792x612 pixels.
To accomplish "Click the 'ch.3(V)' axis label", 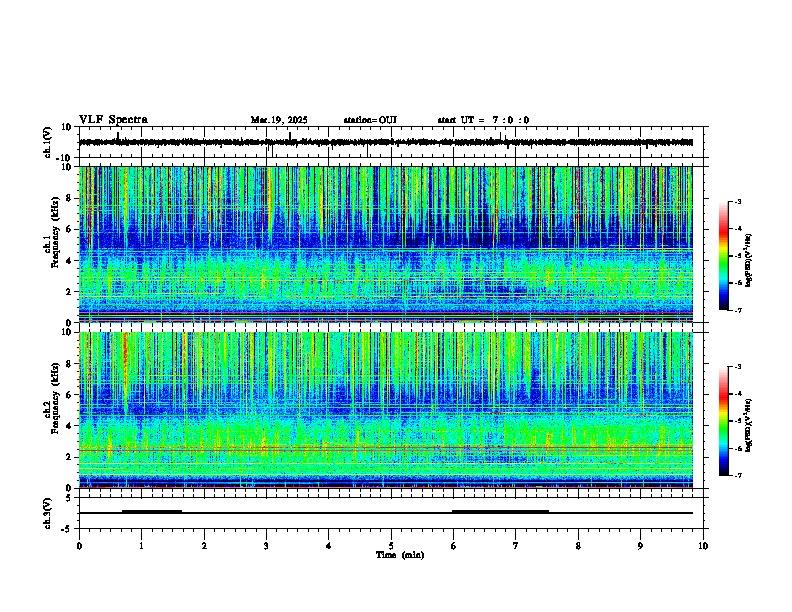I will click(x=48, y=513).
